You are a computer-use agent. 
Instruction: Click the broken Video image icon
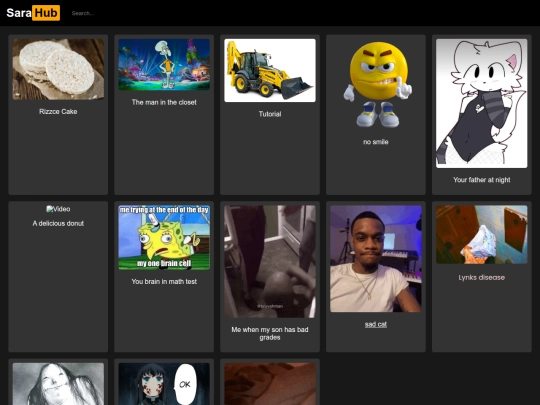point(58,209)
